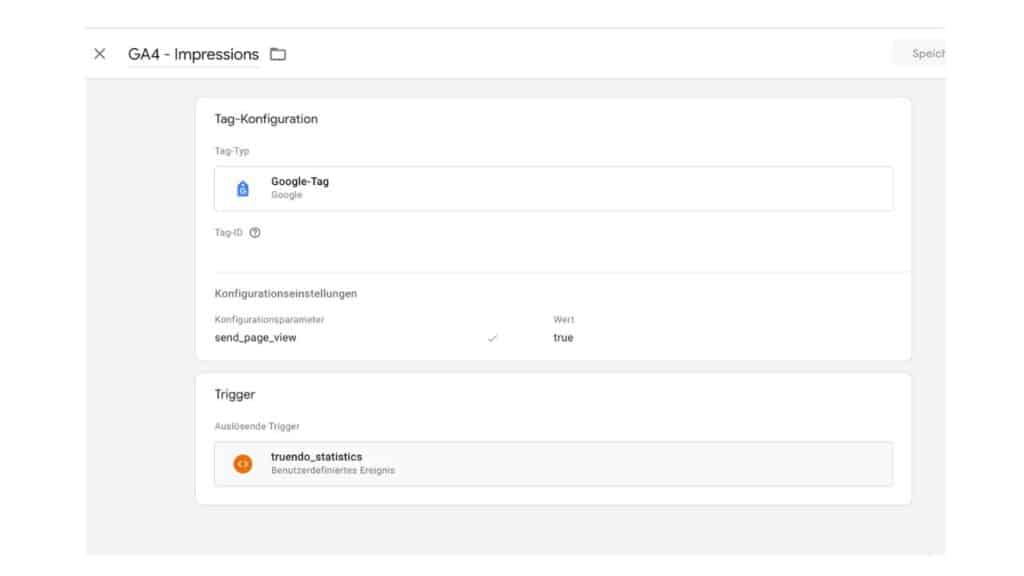
Task: Click the Wert column label
Action: pos(564,319)
